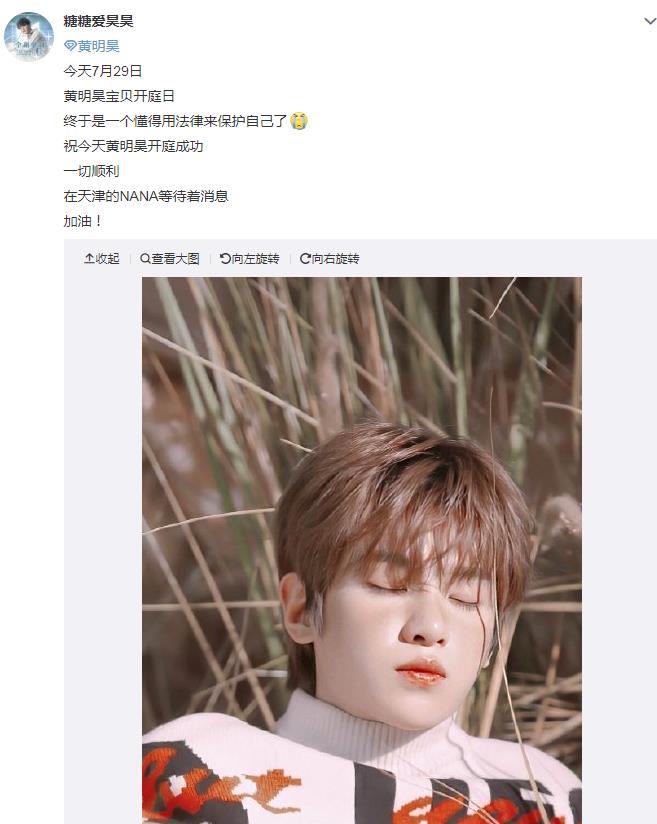Expand the post options chevron menu

tap(650, 22)
